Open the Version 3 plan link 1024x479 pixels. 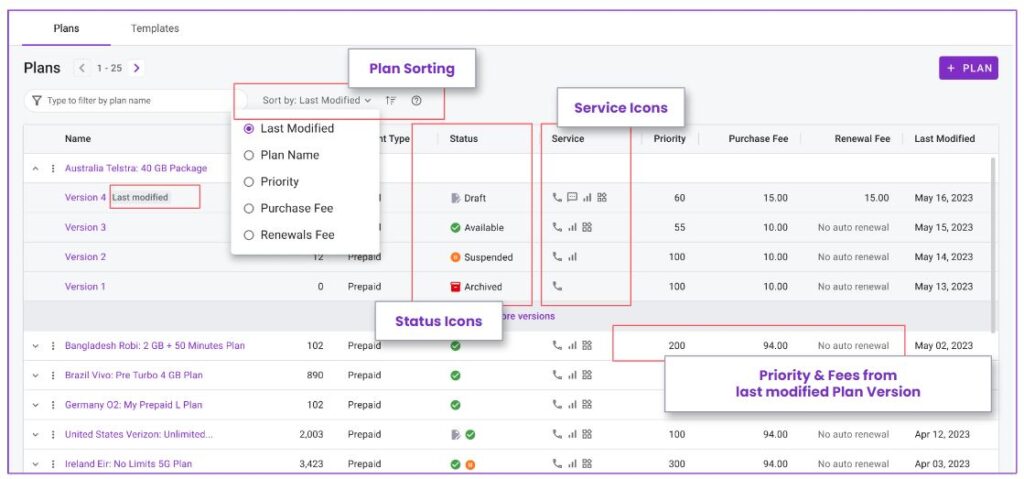click(x=86, y=227)
